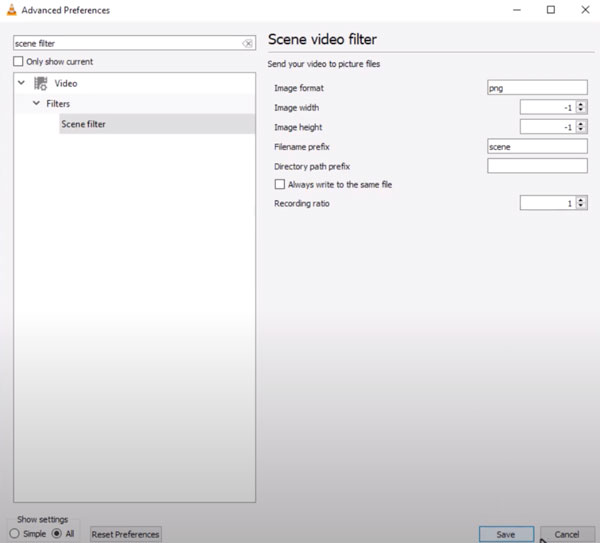Toggle Always write to the same file
This screenshot has width=600, height=543.
[x=280, y=184]
